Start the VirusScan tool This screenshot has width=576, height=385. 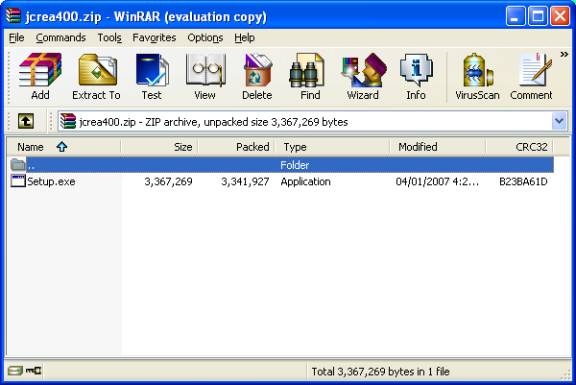[477, 77]
